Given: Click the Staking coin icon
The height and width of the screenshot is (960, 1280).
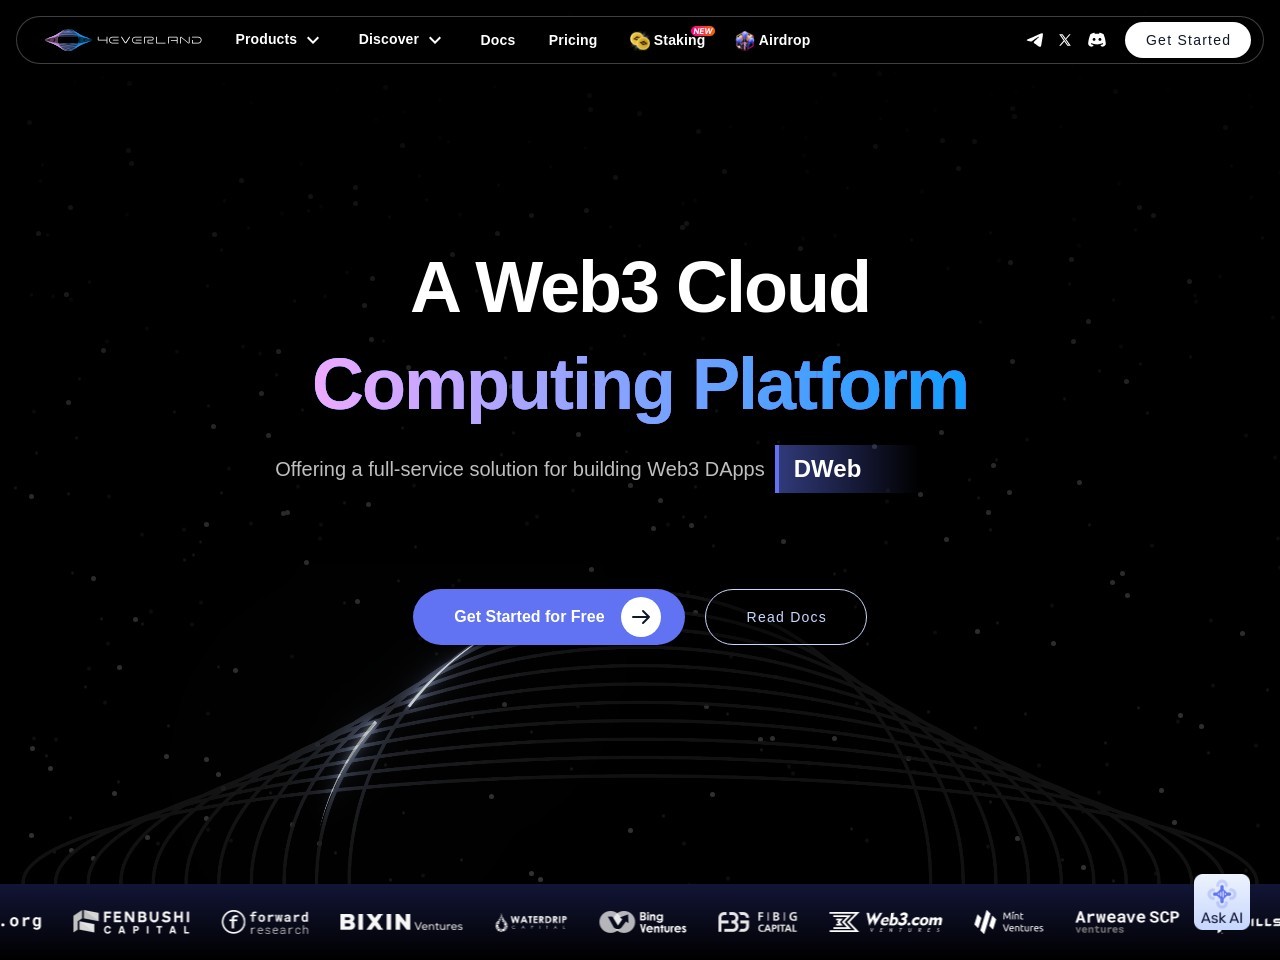Looking at the screenshot, I should pos(639,41).
